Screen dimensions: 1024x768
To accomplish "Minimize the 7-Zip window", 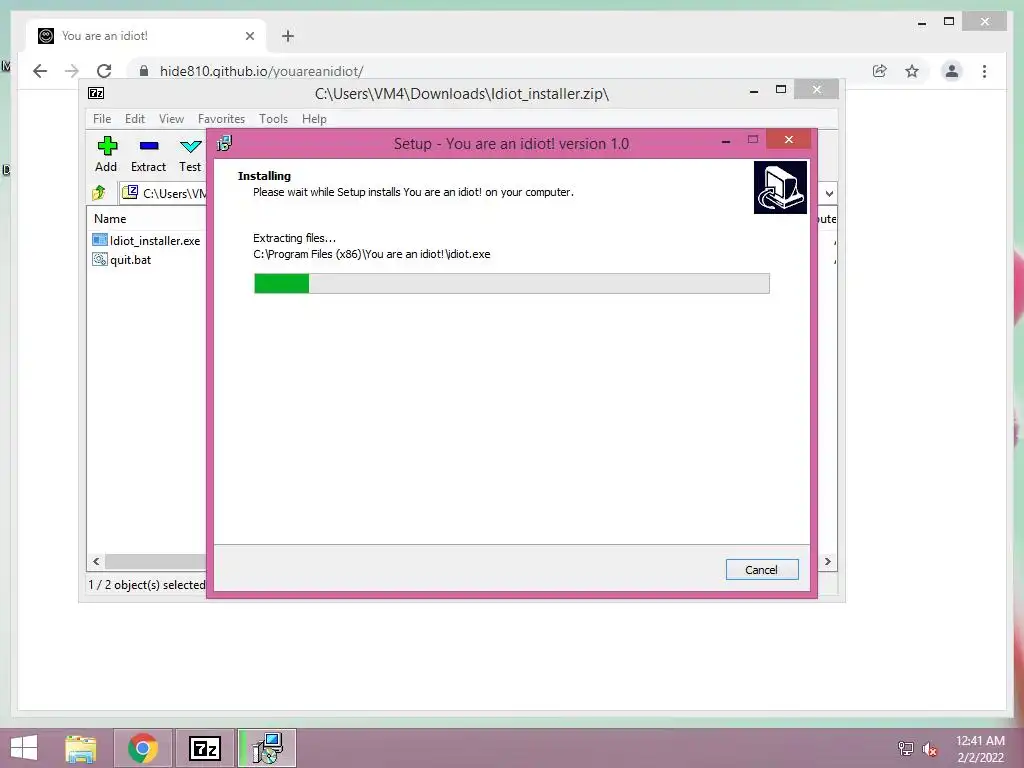I will [x=754, y=90].
